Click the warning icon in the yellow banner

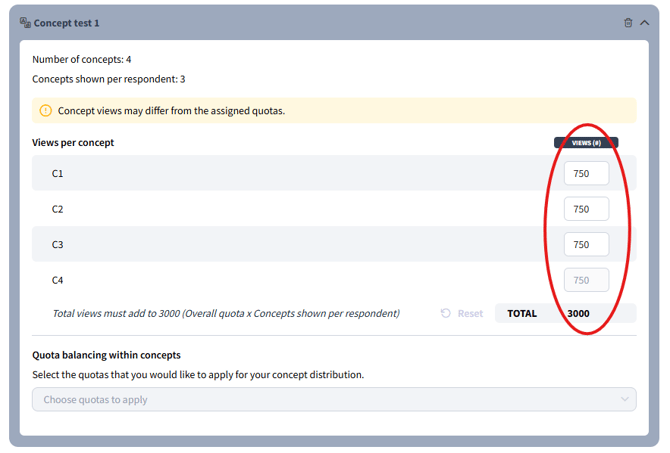coord(46,110)
